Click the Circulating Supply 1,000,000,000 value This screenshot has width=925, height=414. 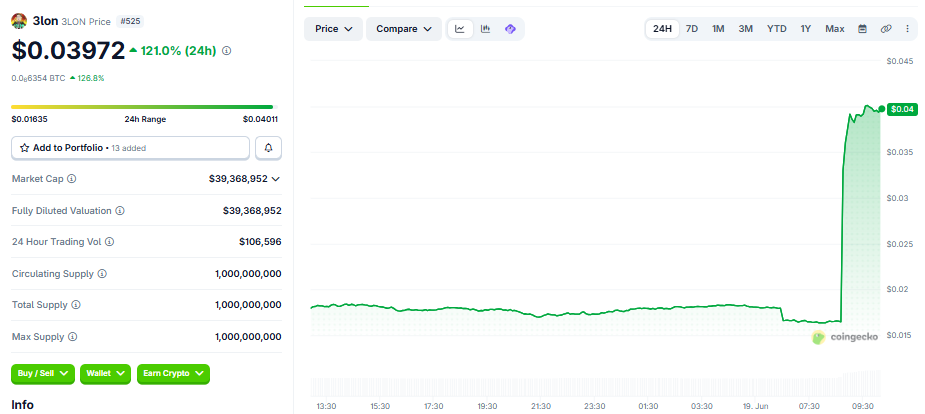click(x=248, y=274)
